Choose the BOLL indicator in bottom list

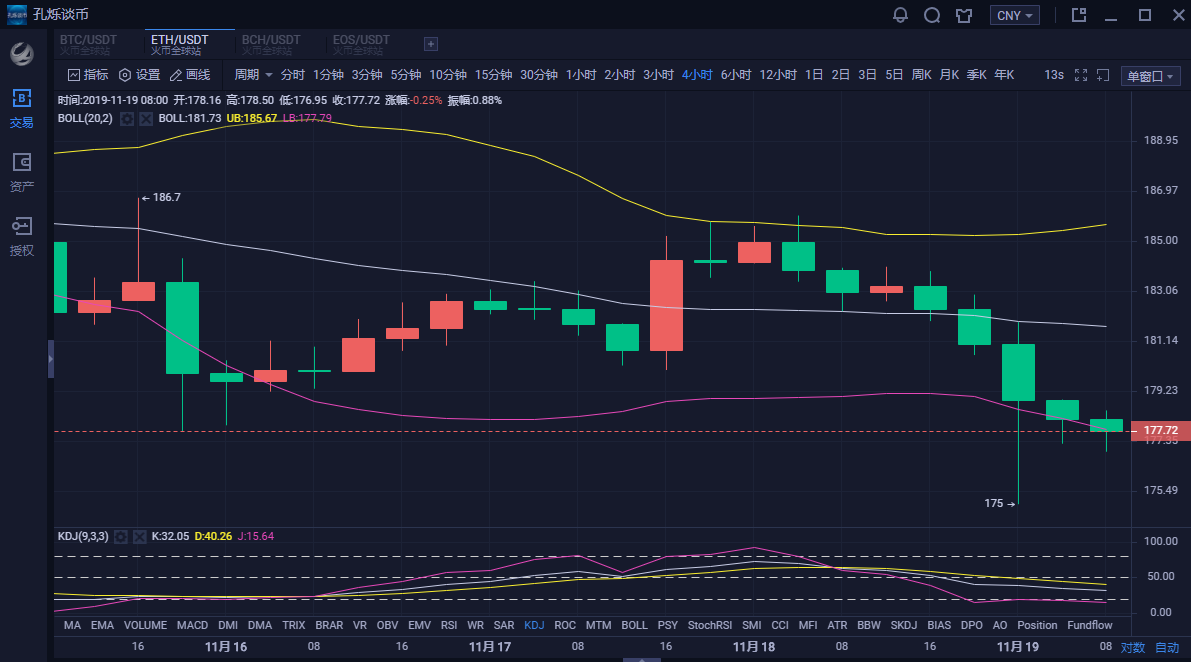(x=634, y=626)
